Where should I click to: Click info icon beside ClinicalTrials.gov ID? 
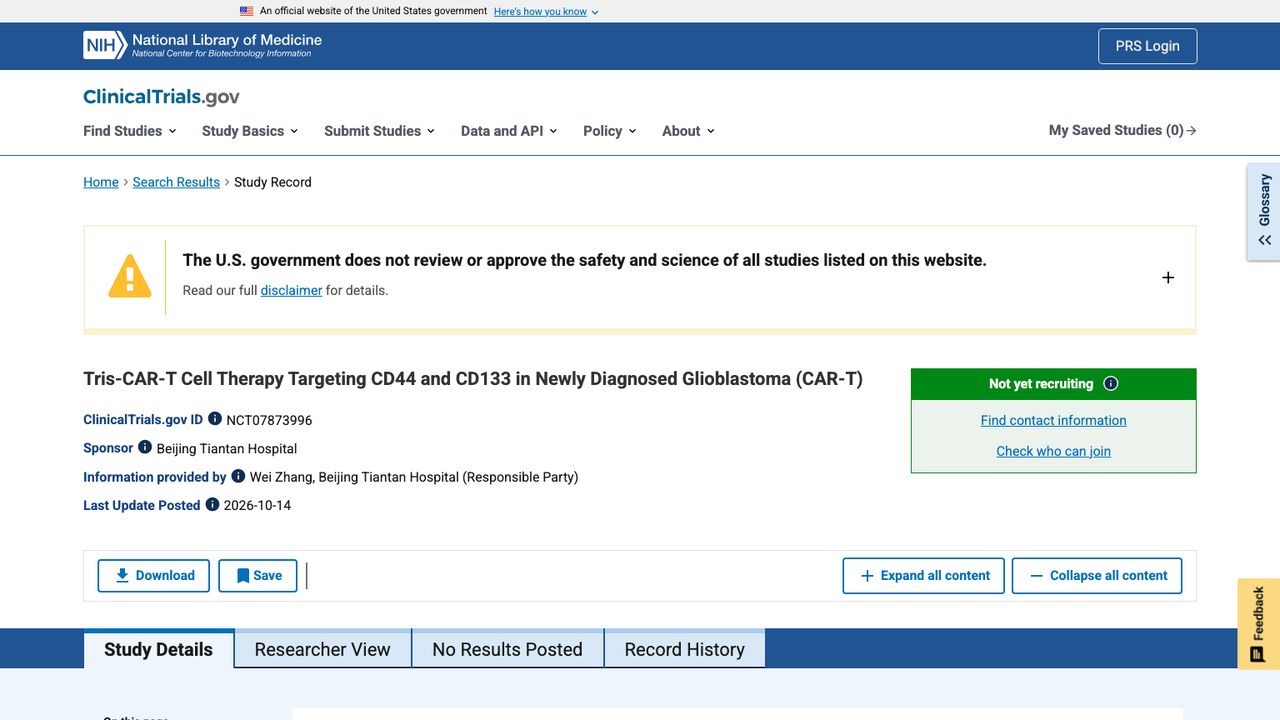pyautogui.click(x=215, y=419)
